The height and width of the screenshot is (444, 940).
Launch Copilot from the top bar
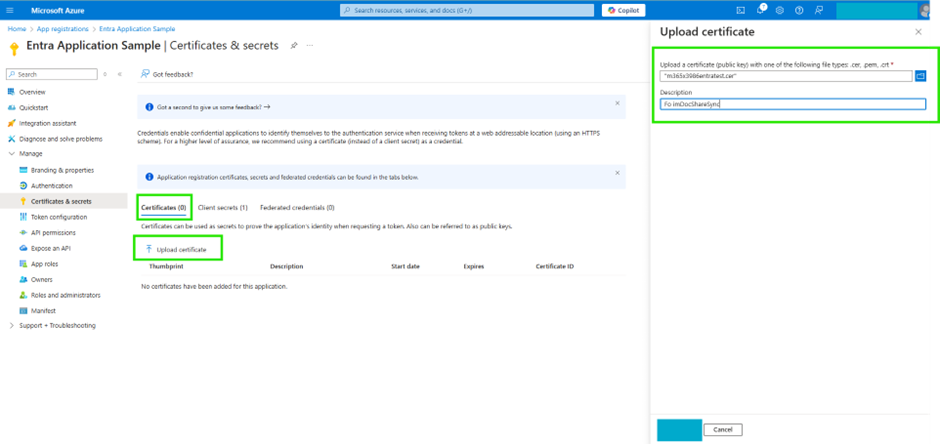[623, 10]
